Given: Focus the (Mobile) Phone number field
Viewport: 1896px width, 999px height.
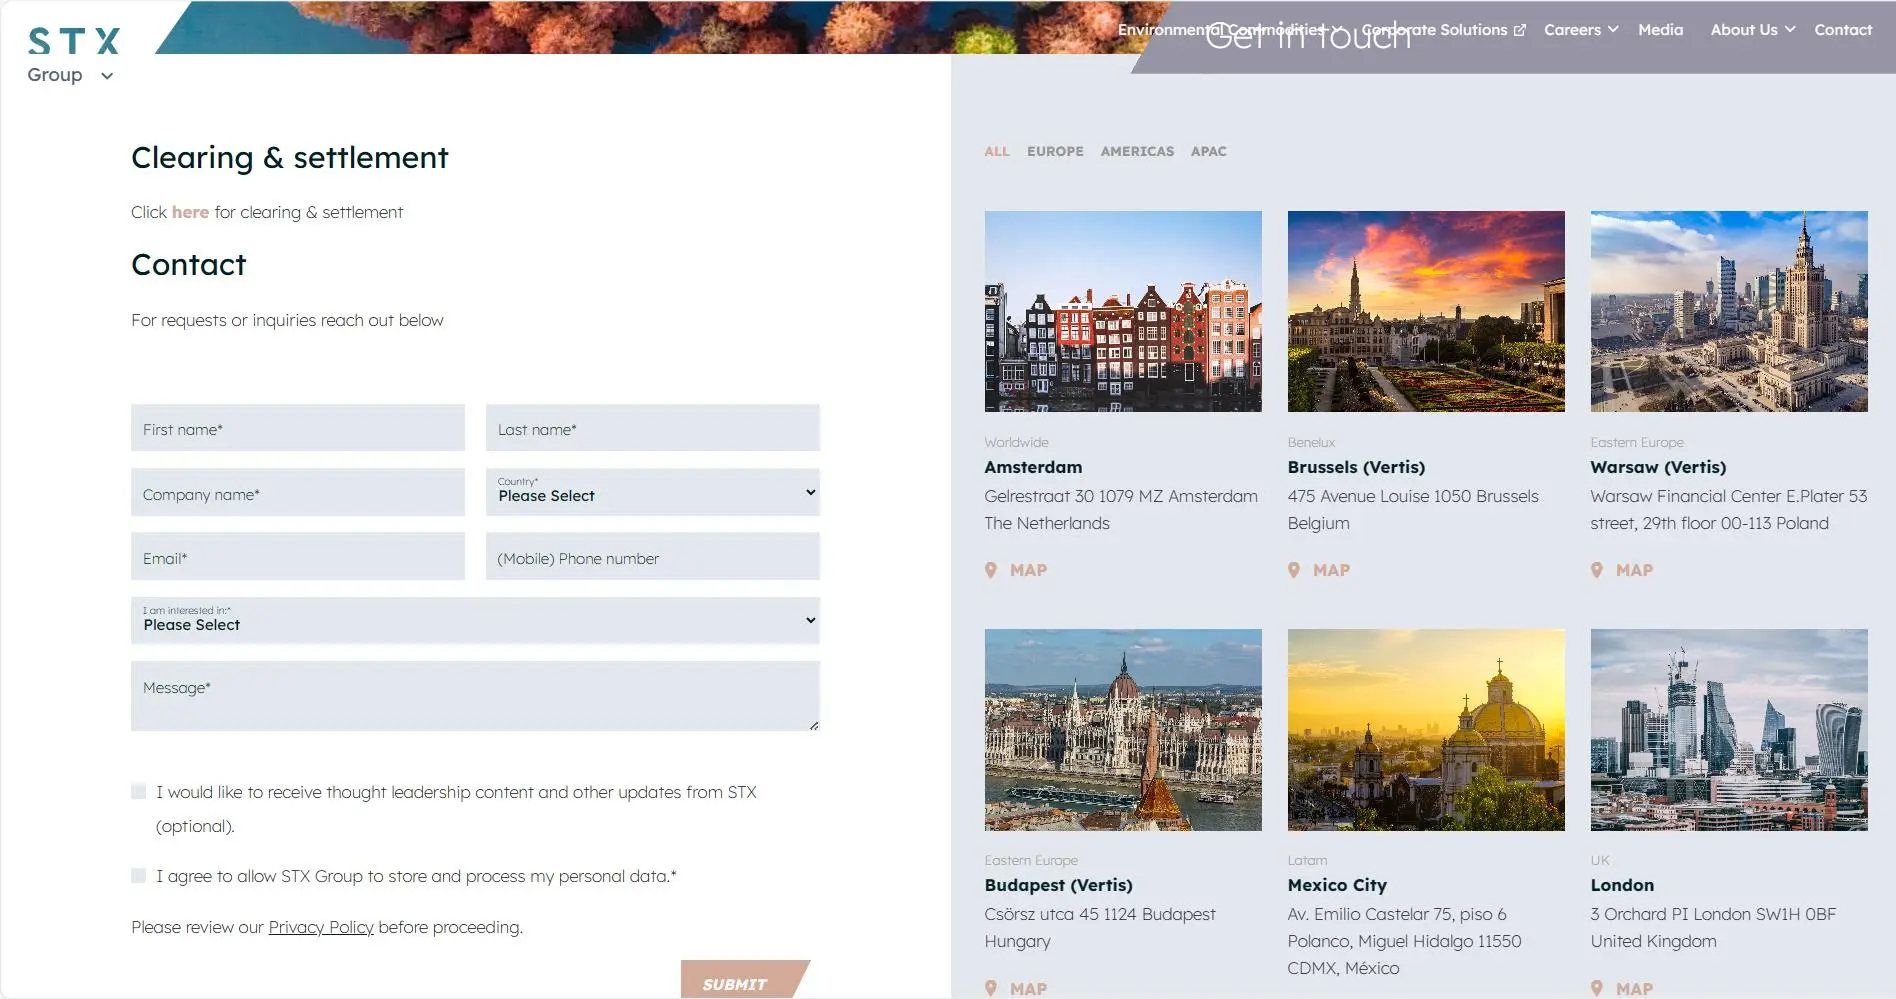Looking at the screenshot, I should click(x=653, y=556).
